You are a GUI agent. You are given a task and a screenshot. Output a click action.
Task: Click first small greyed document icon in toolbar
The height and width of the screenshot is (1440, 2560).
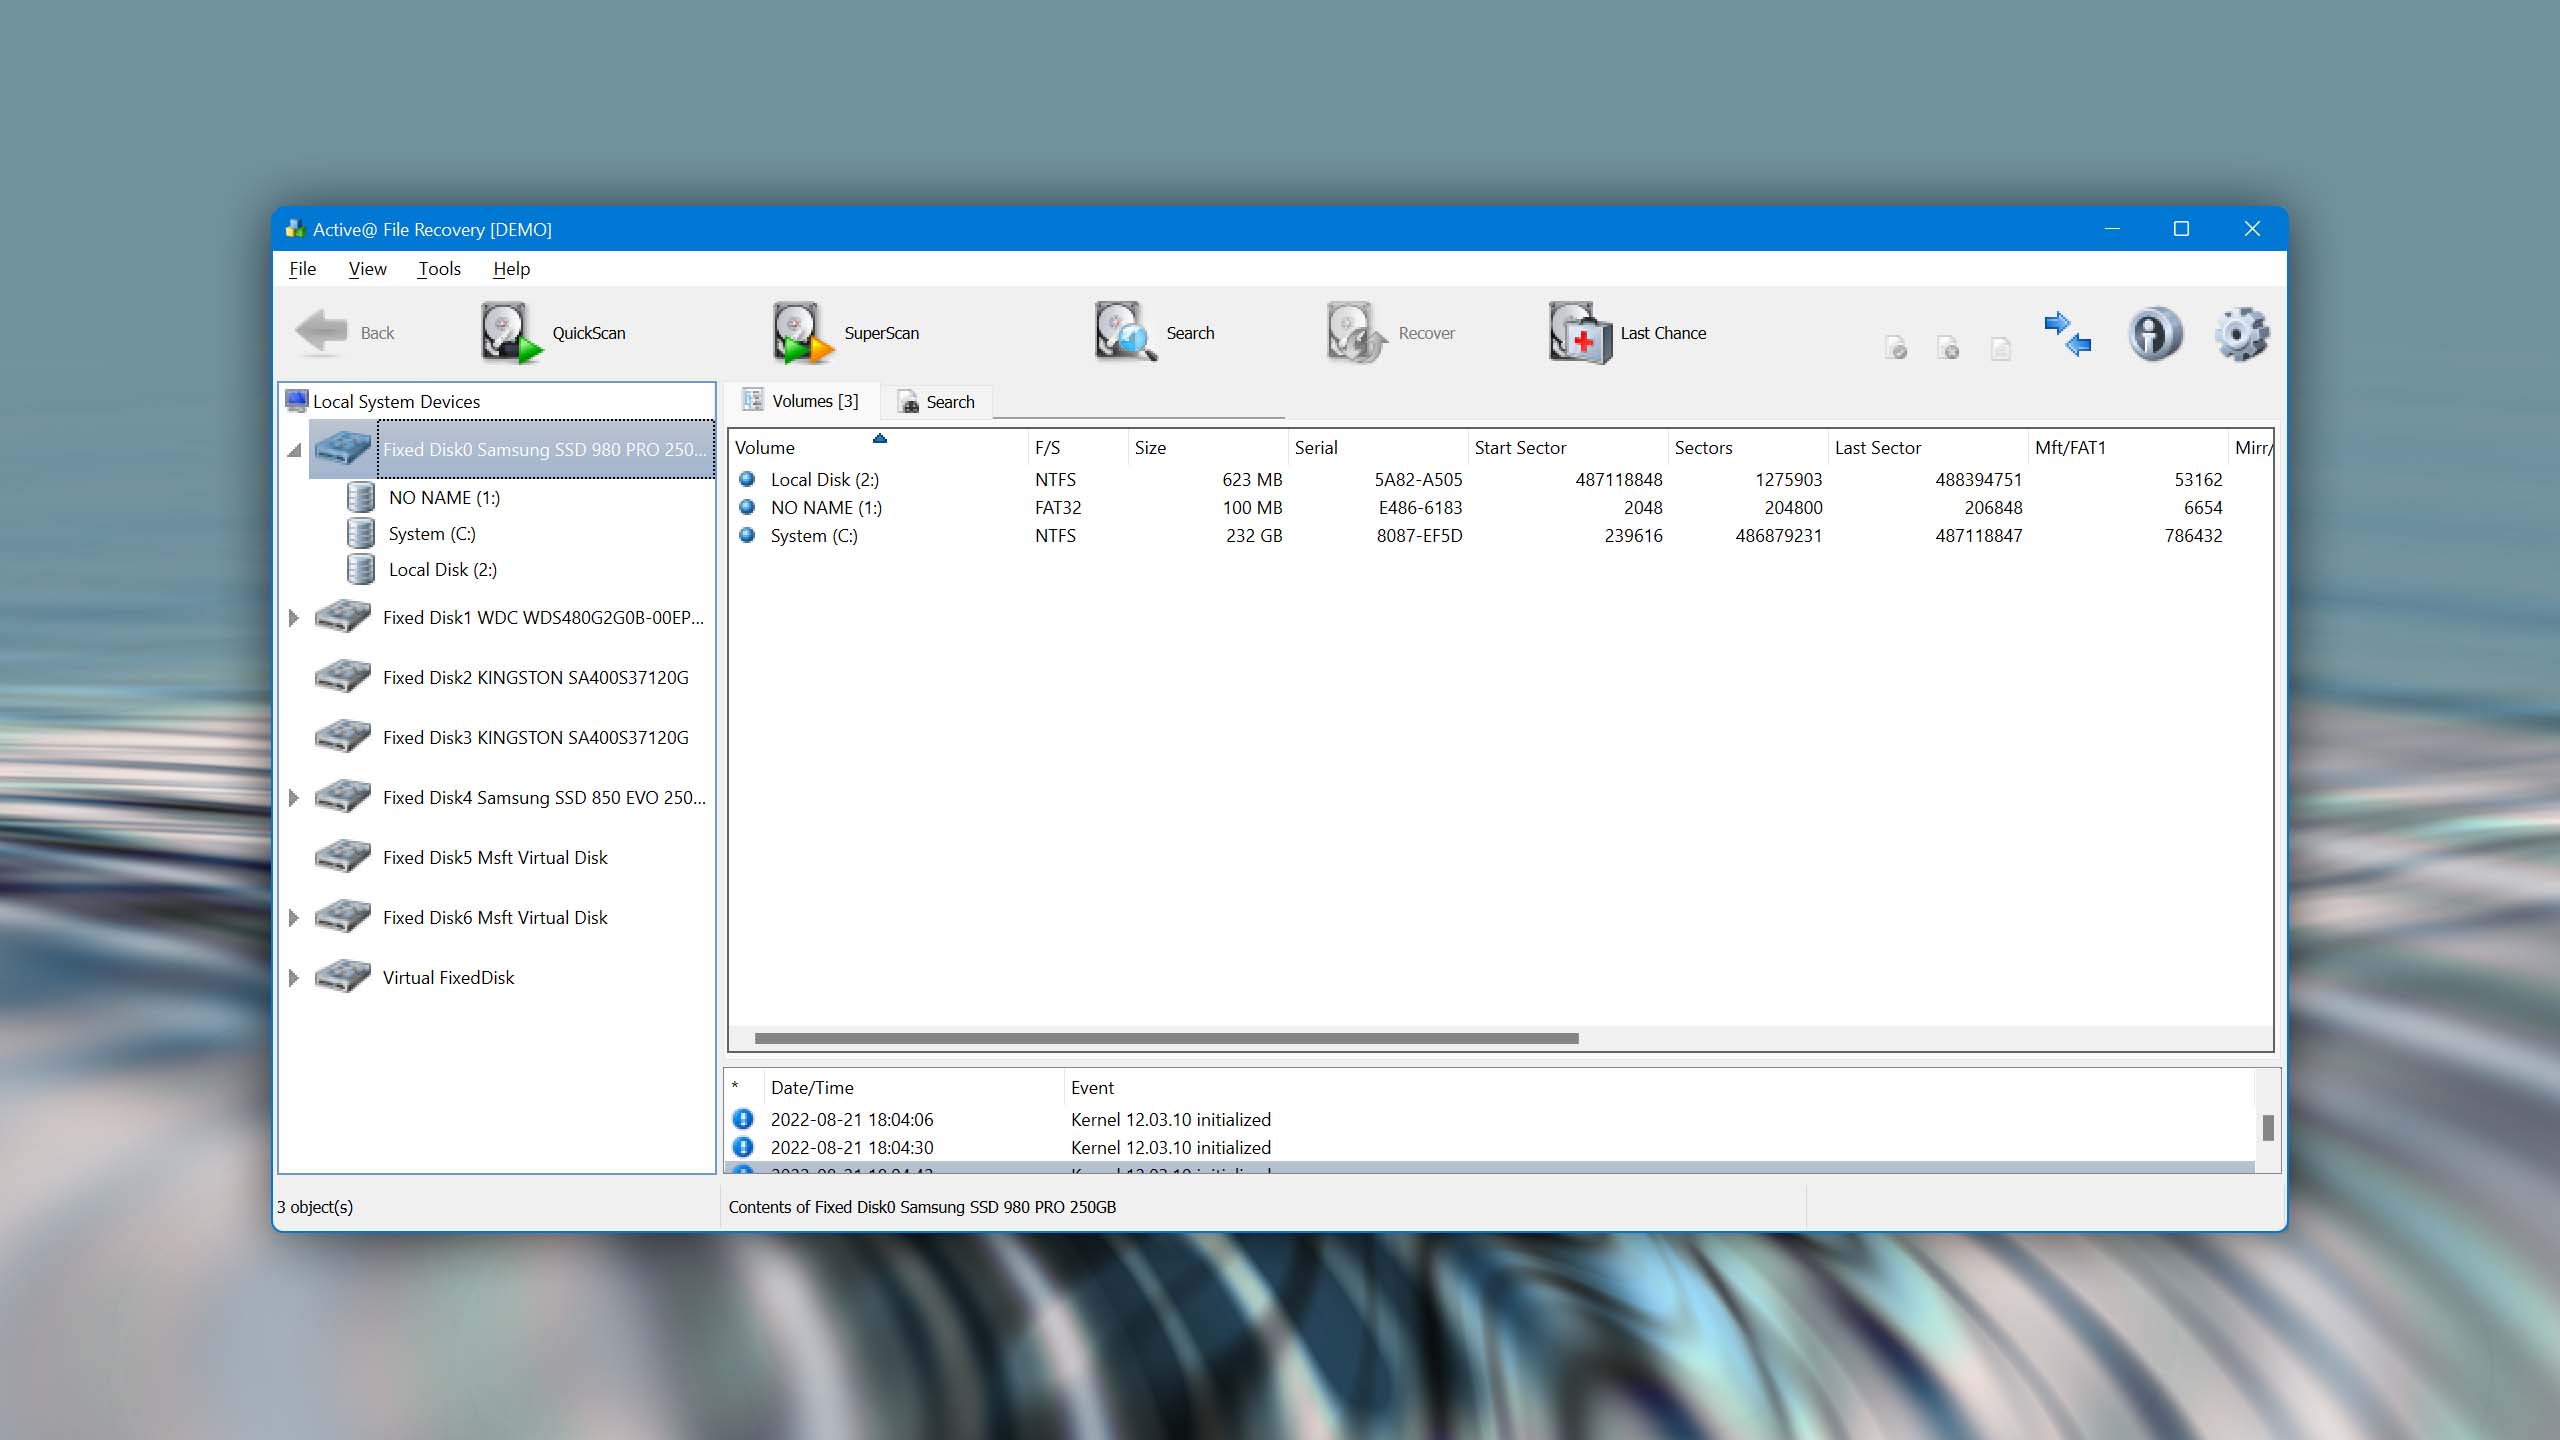click(1896, 347)
